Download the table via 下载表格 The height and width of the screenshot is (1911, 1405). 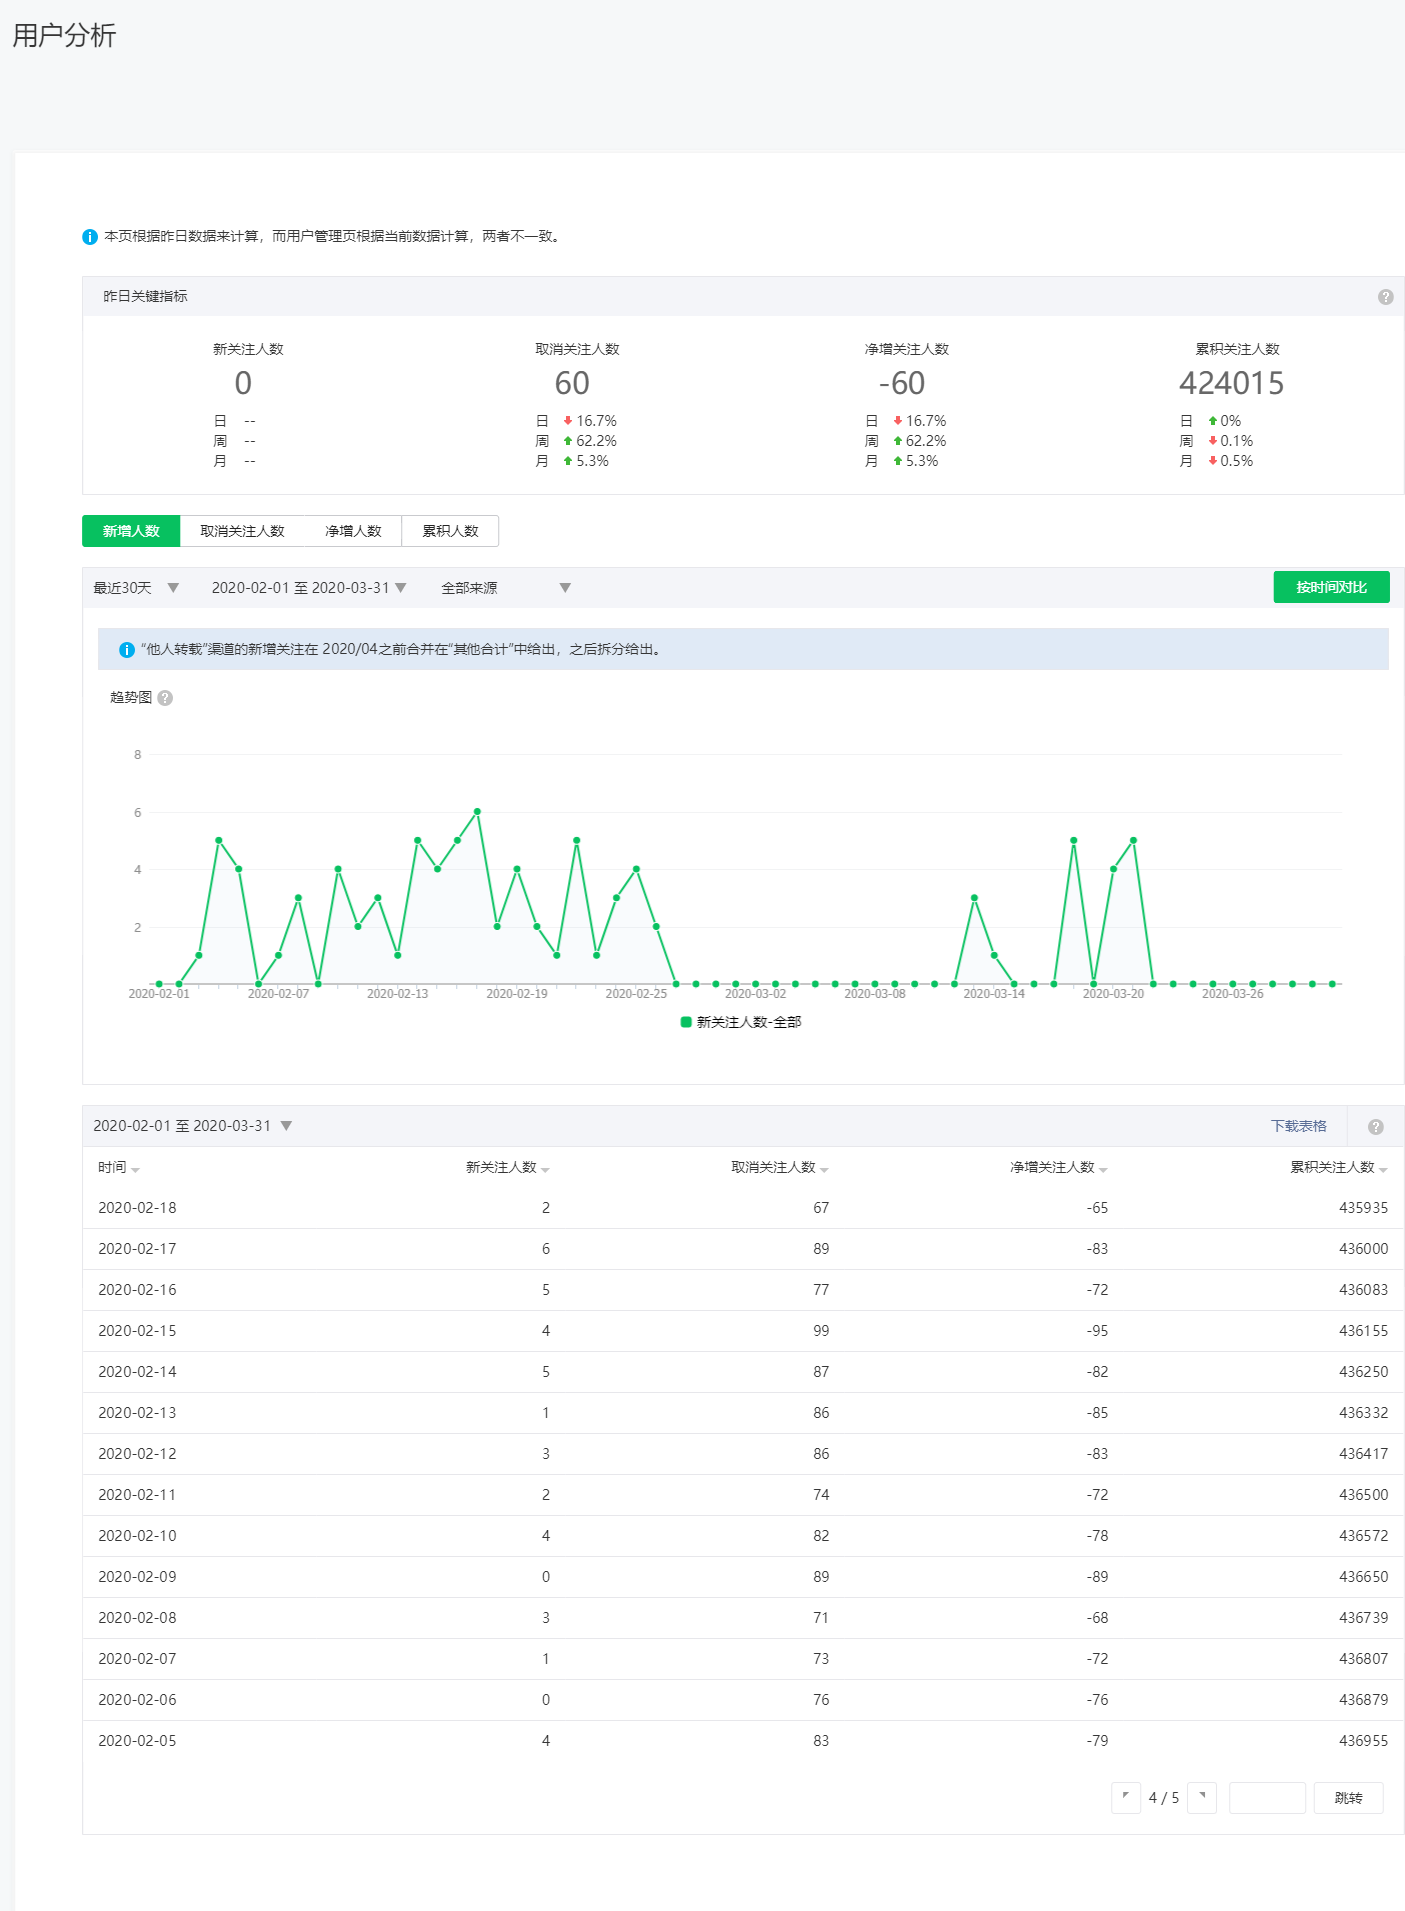(x=1298, y=1126)
